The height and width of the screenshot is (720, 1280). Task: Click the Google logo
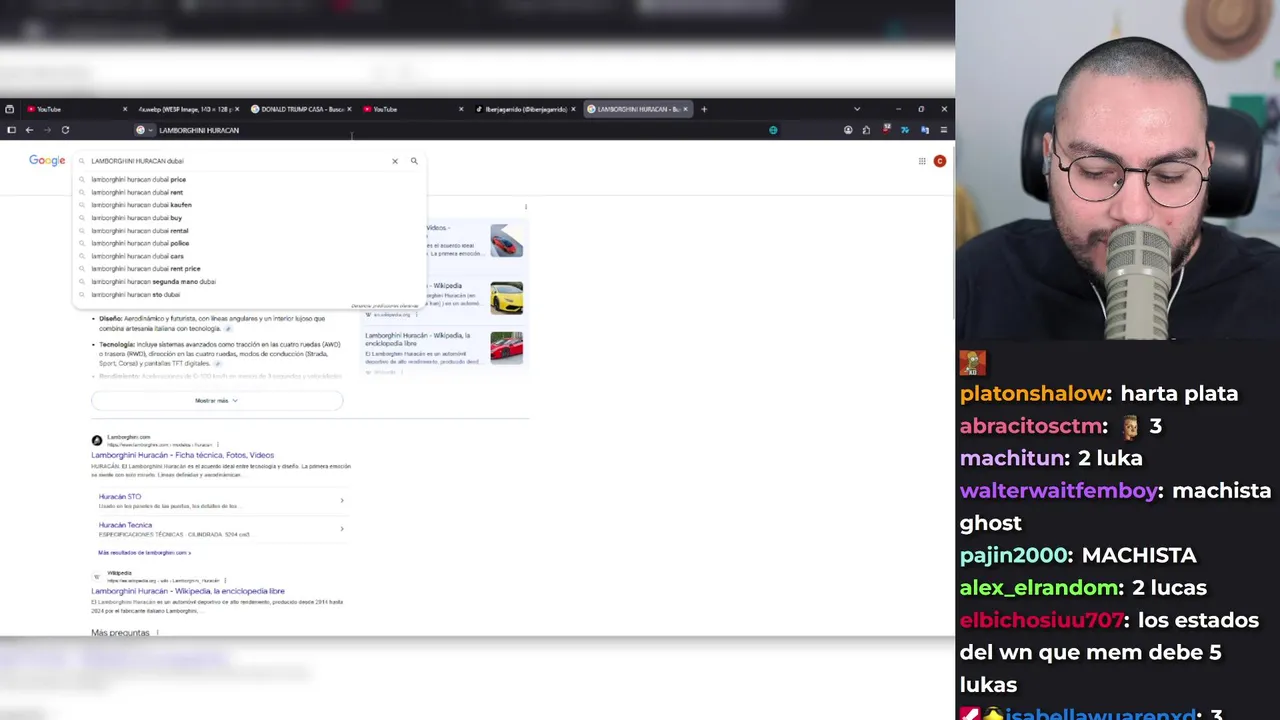[x=47, y=160]
